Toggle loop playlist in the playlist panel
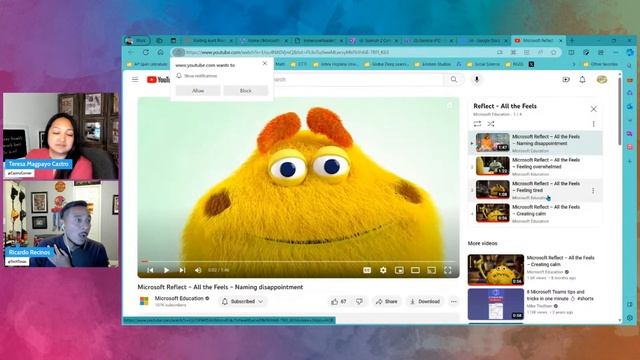This screenshot has height=360, width=640. click(477, 124)
